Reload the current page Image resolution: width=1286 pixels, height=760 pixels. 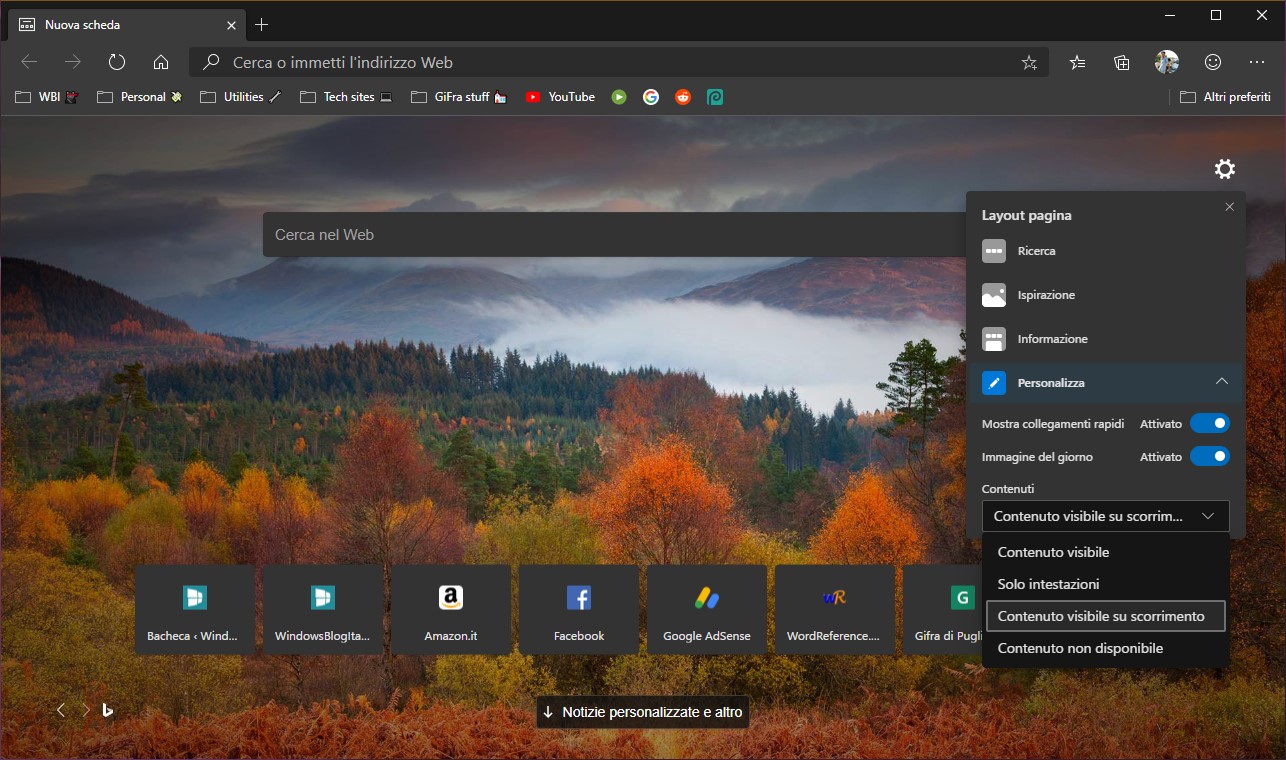click(x=117, y=62)
